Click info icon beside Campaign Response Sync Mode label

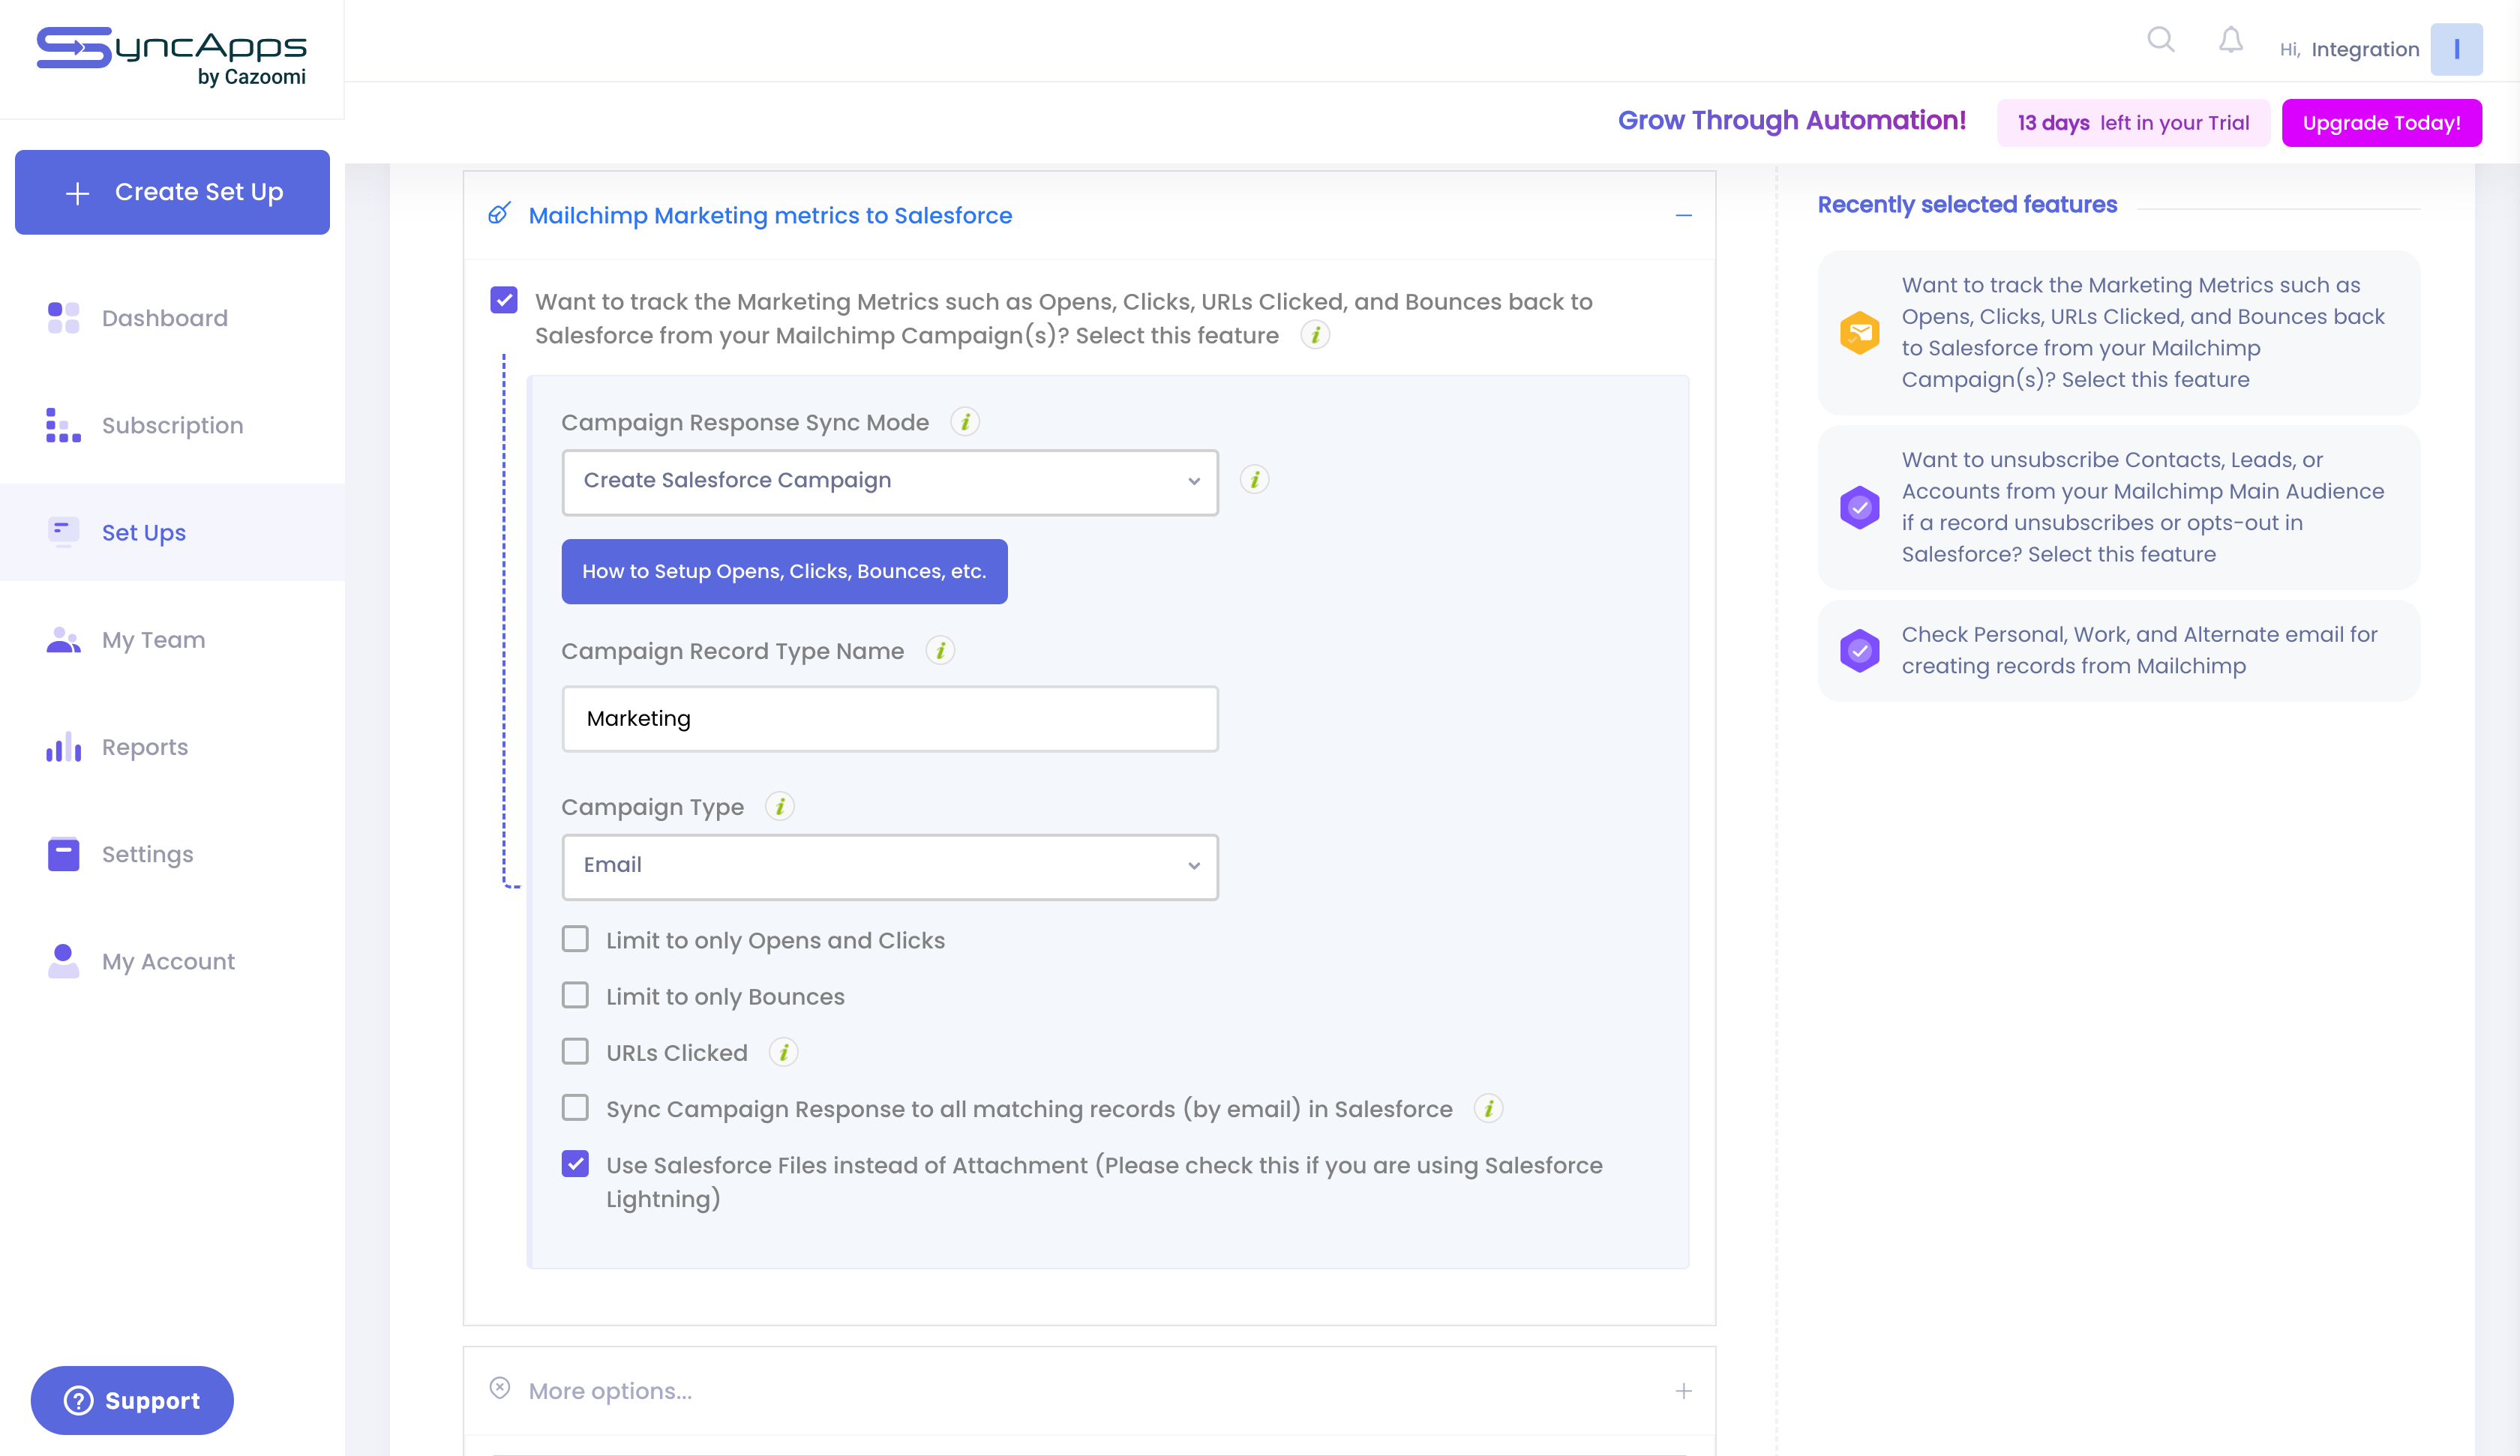[965, 422]
